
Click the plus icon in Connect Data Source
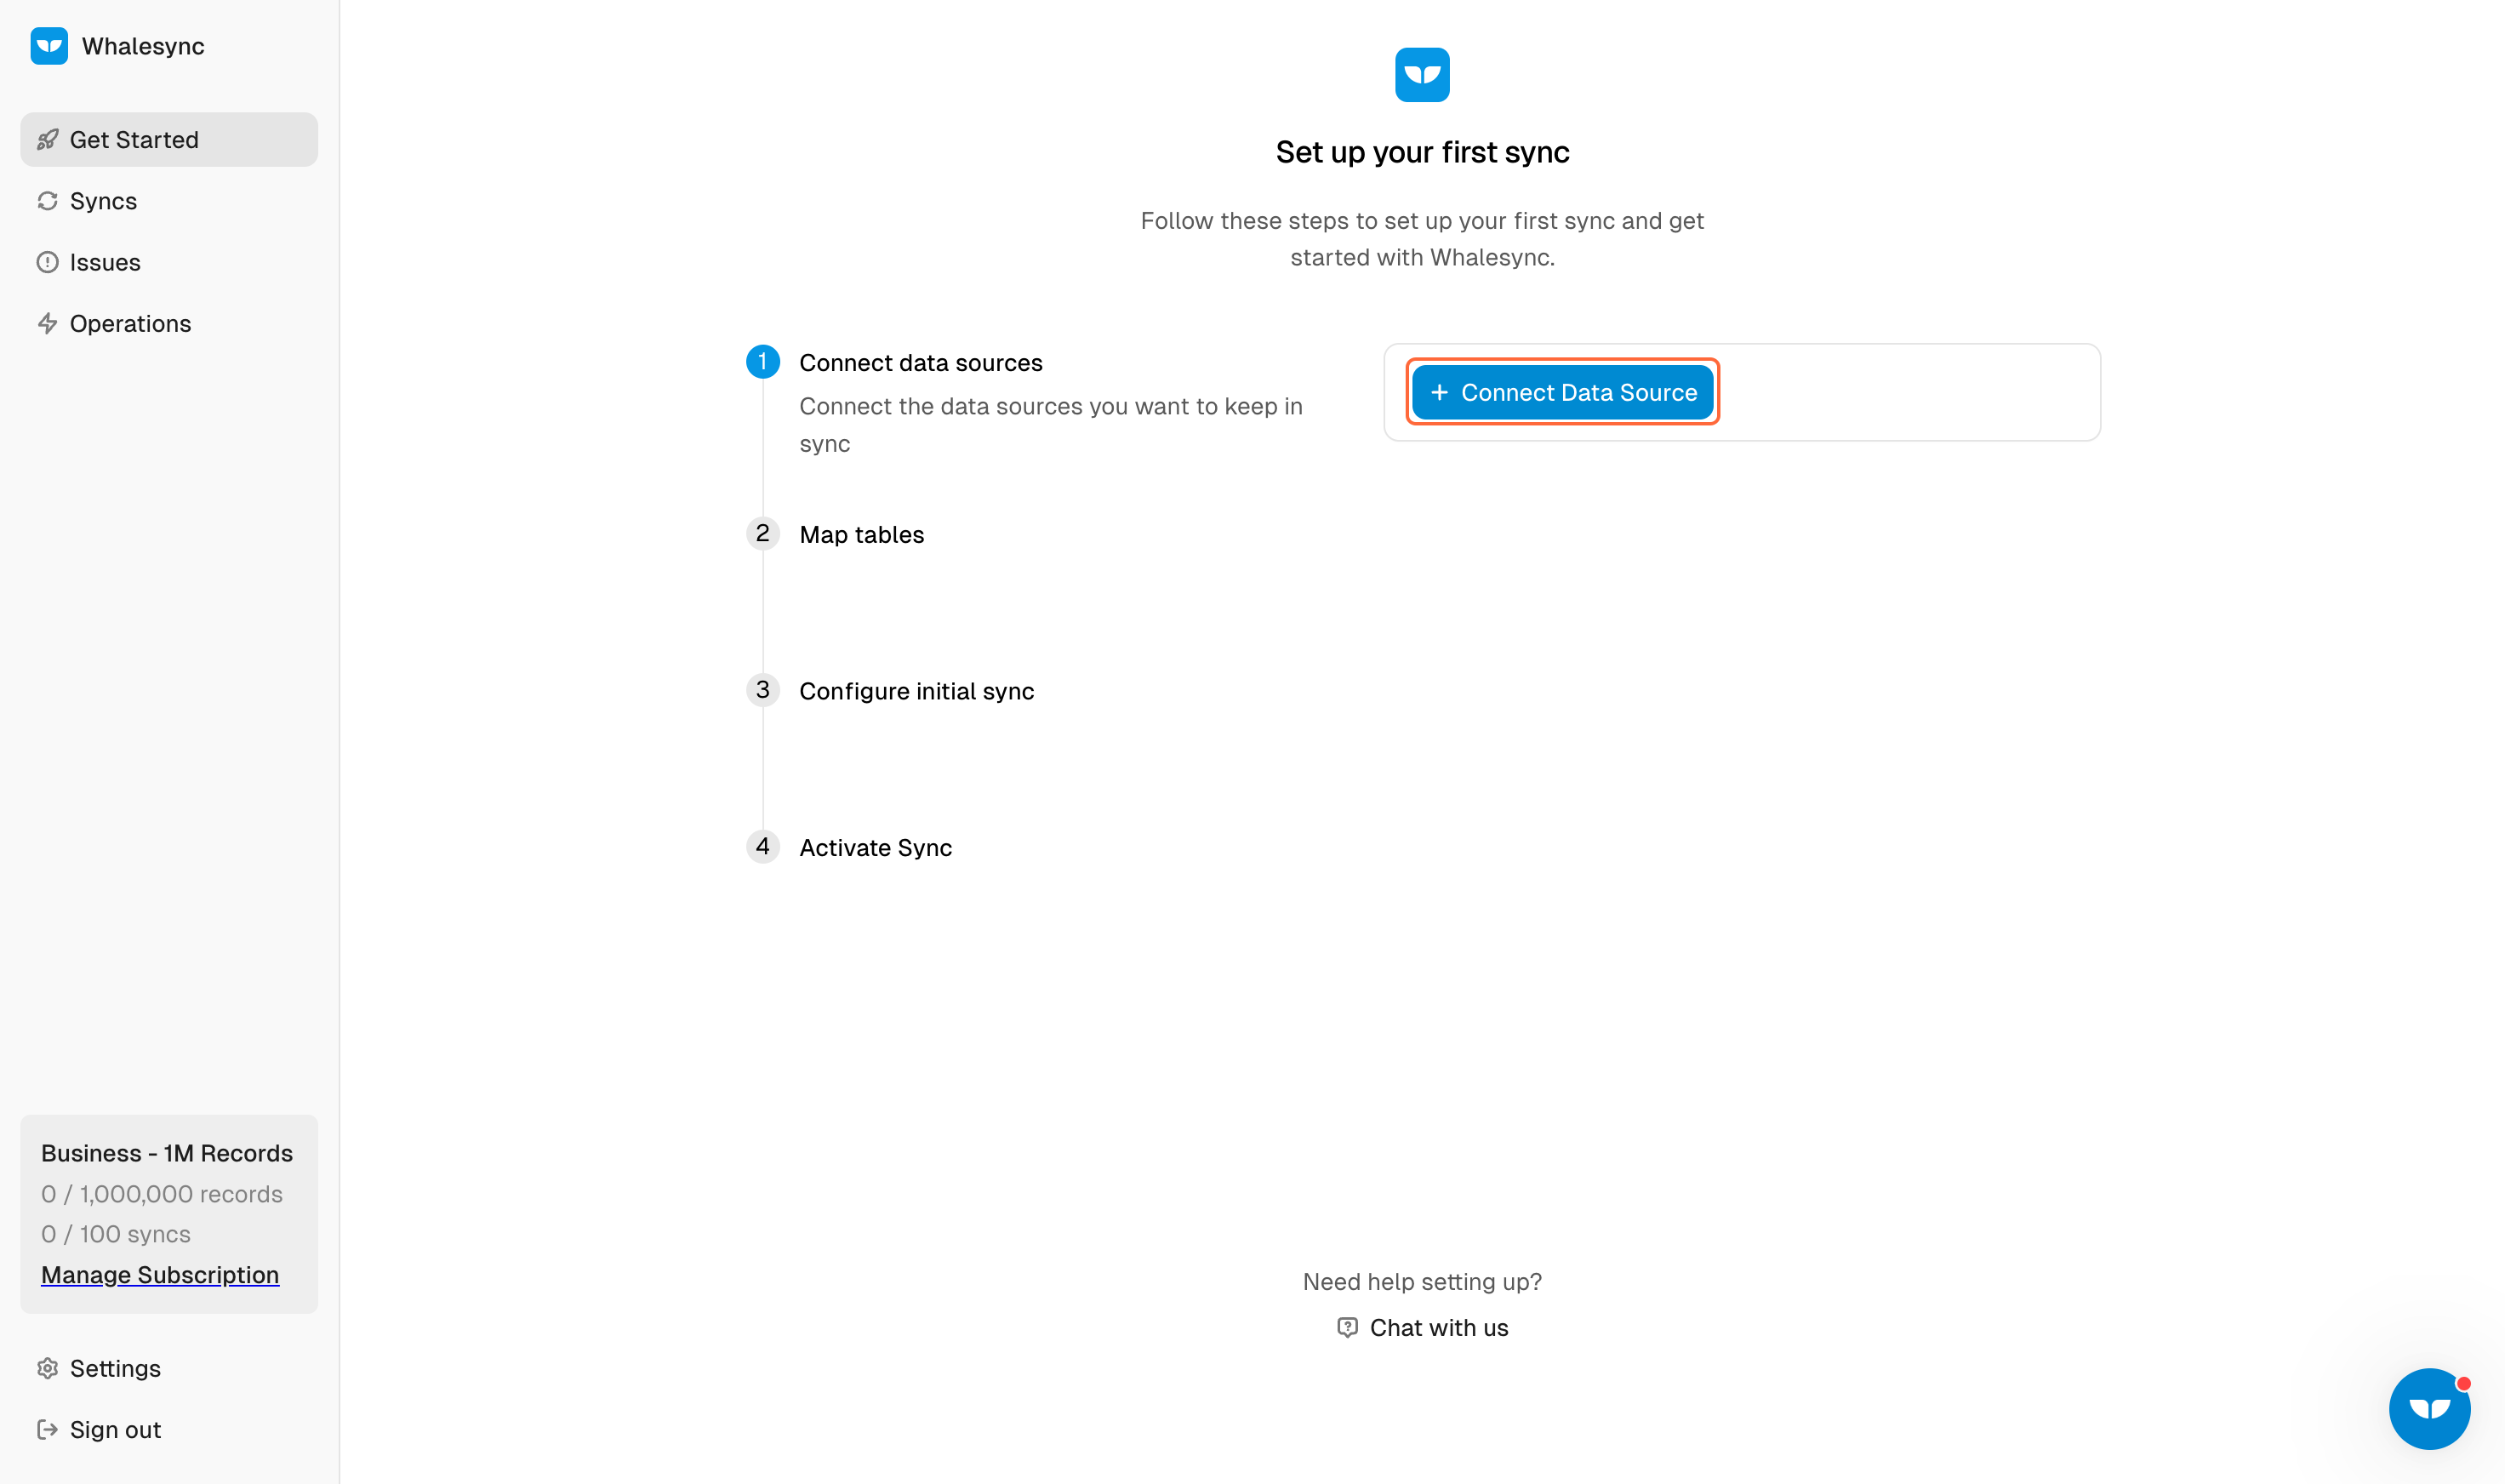pyautogui.click(x=1439, y=392)
